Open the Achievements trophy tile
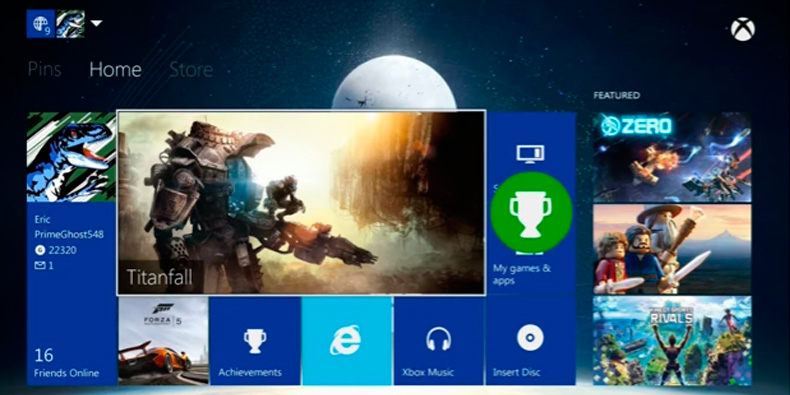This screenshot has height=395, width=790. [x=255, y=341]
